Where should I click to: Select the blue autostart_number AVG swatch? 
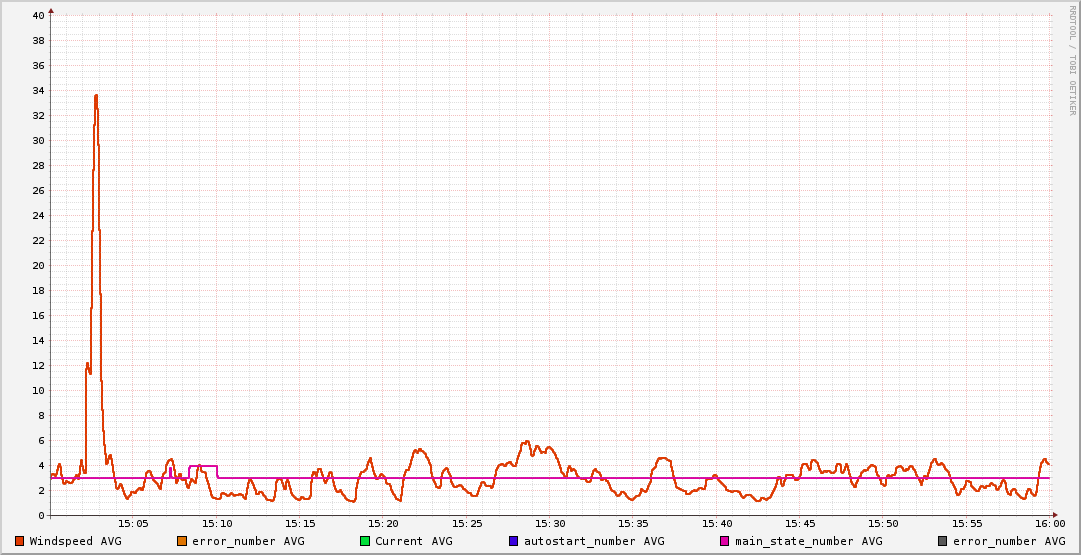click(x=514, y=541)
